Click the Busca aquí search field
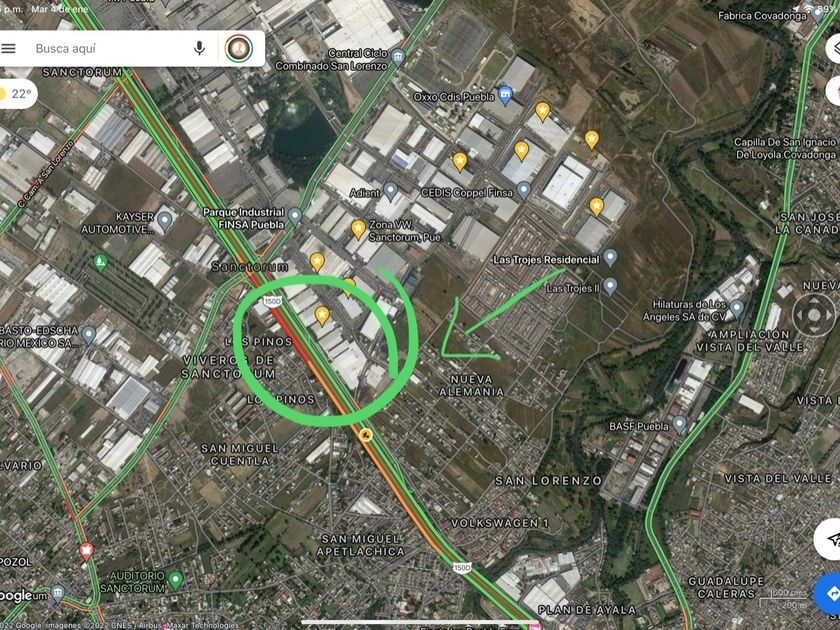Screen dimensions: 840x630 [110, 49]
